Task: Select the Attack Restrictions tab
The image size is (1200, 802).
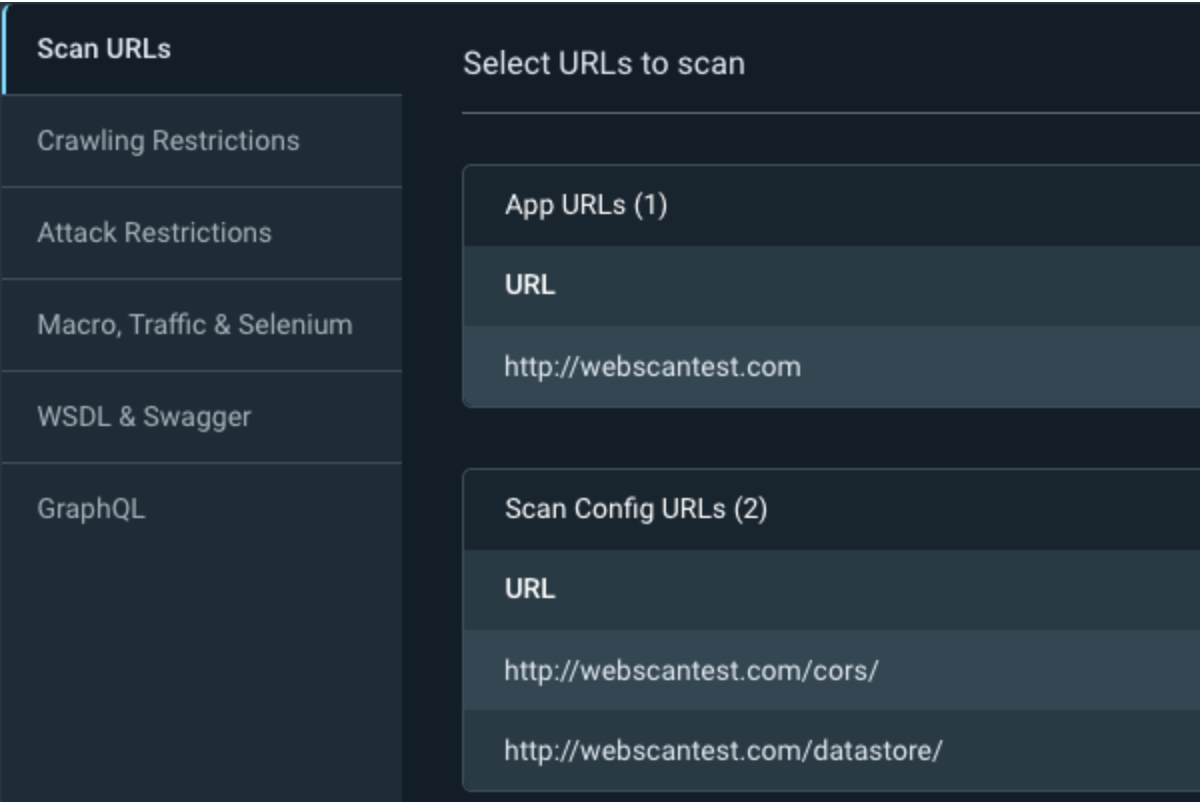Action: pyautogui.click(x=154, y=233)
